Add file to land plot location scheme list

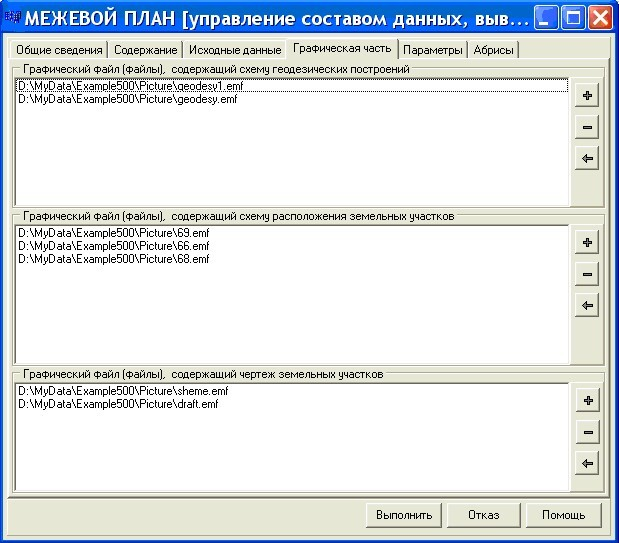pyautogui.click(x=587, y=242)
